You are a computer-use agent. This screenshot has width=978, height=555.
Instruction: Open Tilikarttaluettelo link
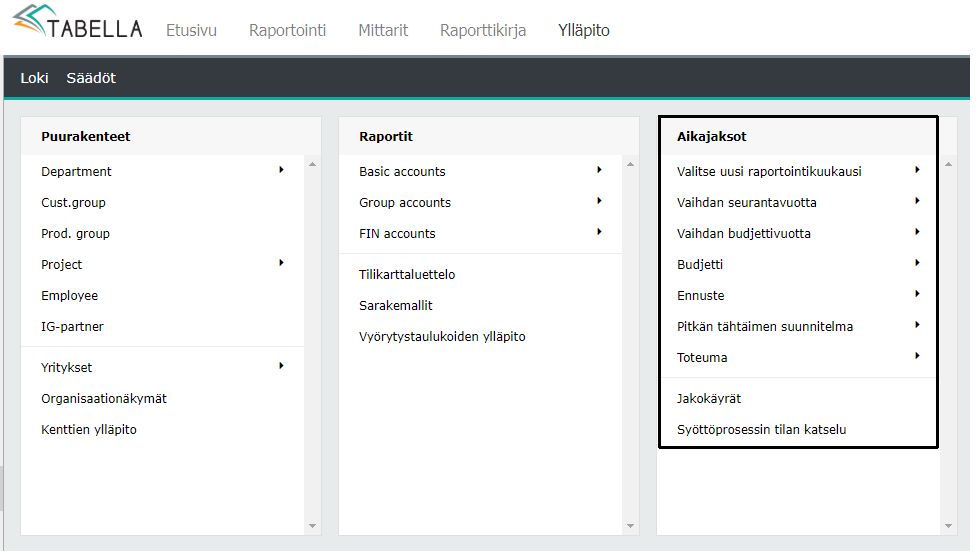pyautogui.click(x=407, y=274)
